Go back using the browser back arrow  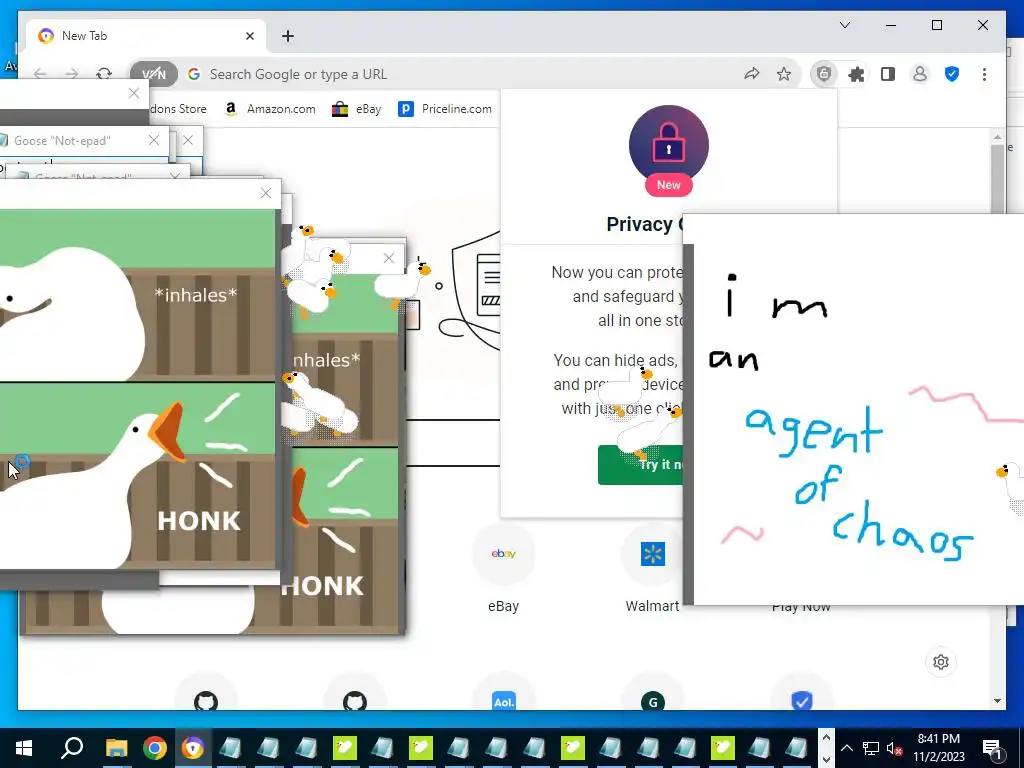click(40, 74)
